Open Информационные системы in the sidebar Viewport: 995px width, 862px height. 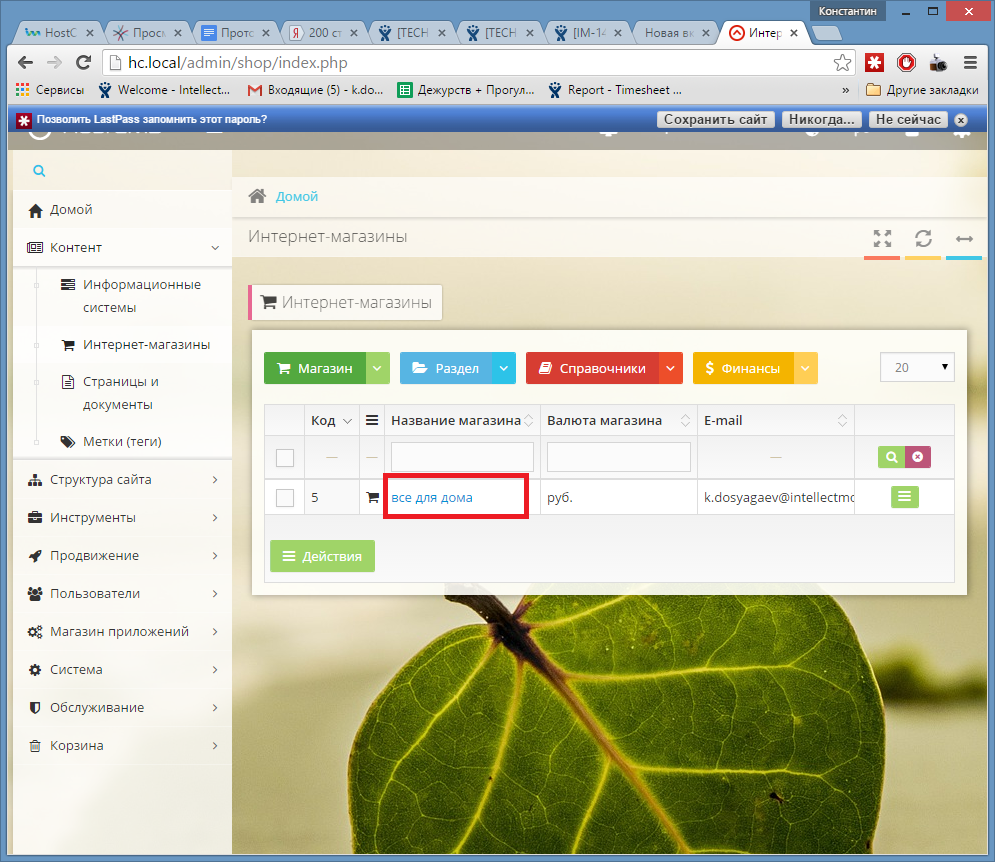[142, 296]
